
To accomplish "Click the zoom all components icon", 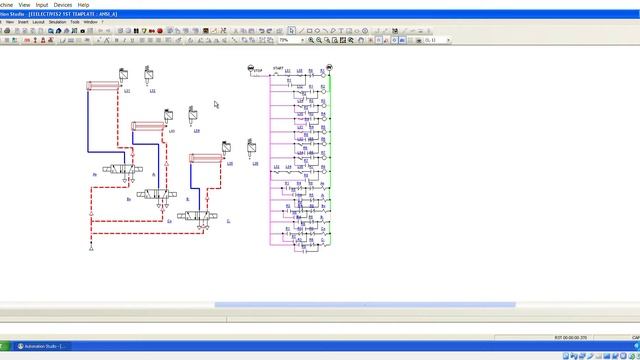I will [343, 40].
